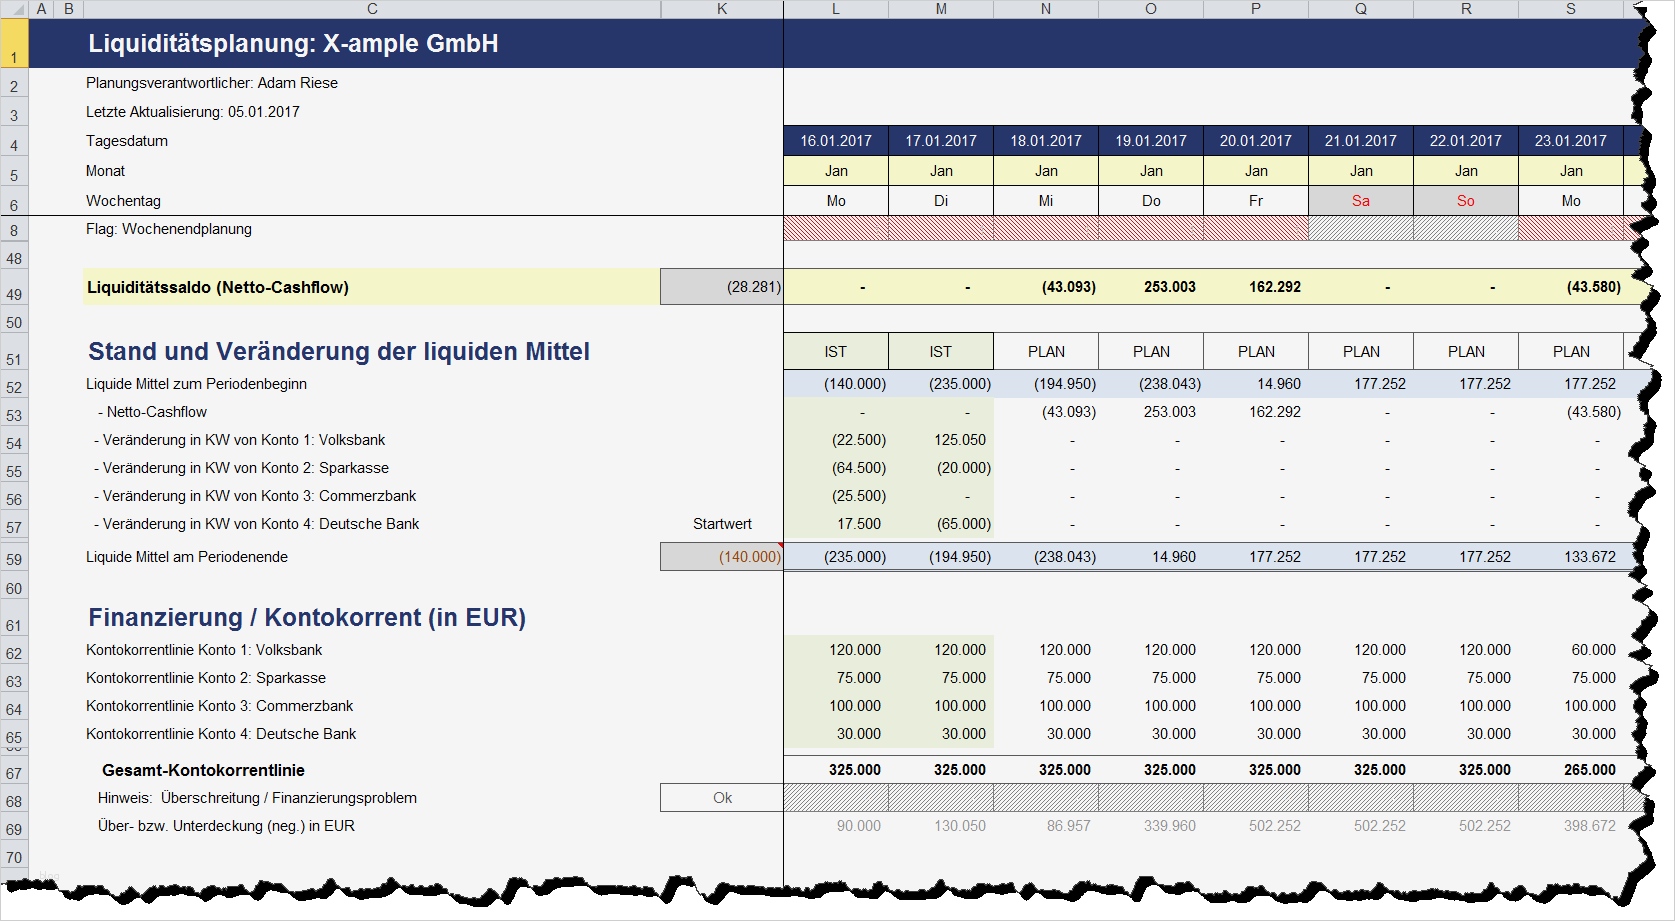Select column C header
This screenshot has width=1675, height=921.
[x=372, y=9]
